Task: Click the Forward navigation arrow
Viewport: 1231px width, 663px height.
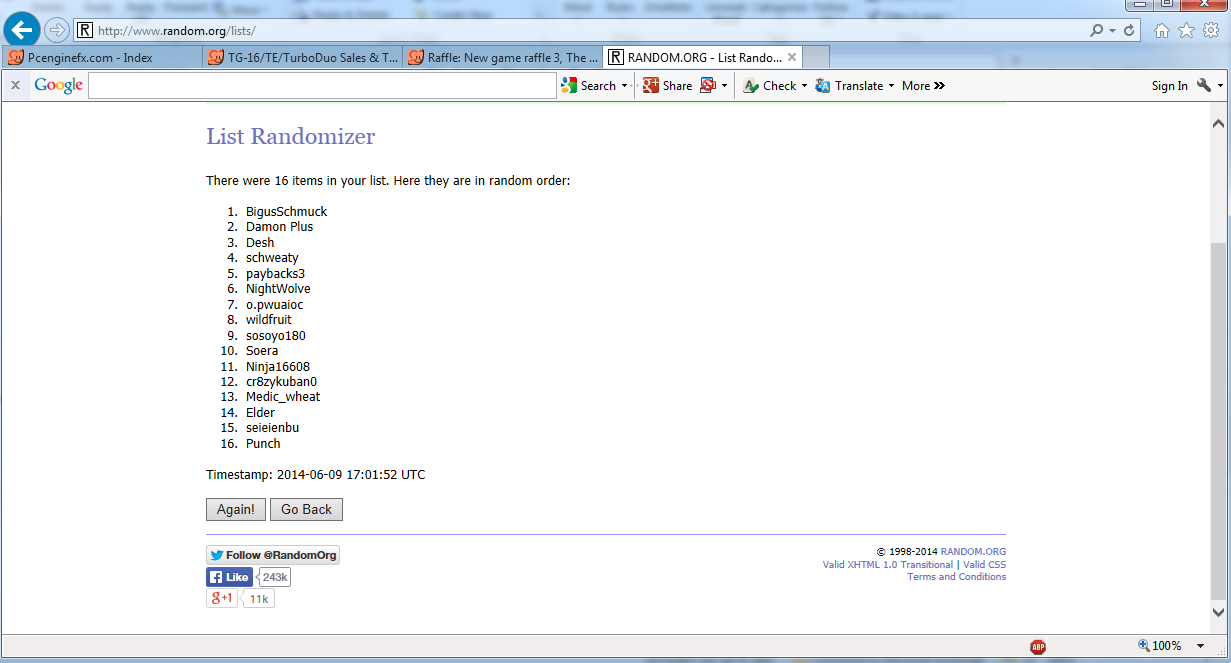Action: tap(56, 30)
